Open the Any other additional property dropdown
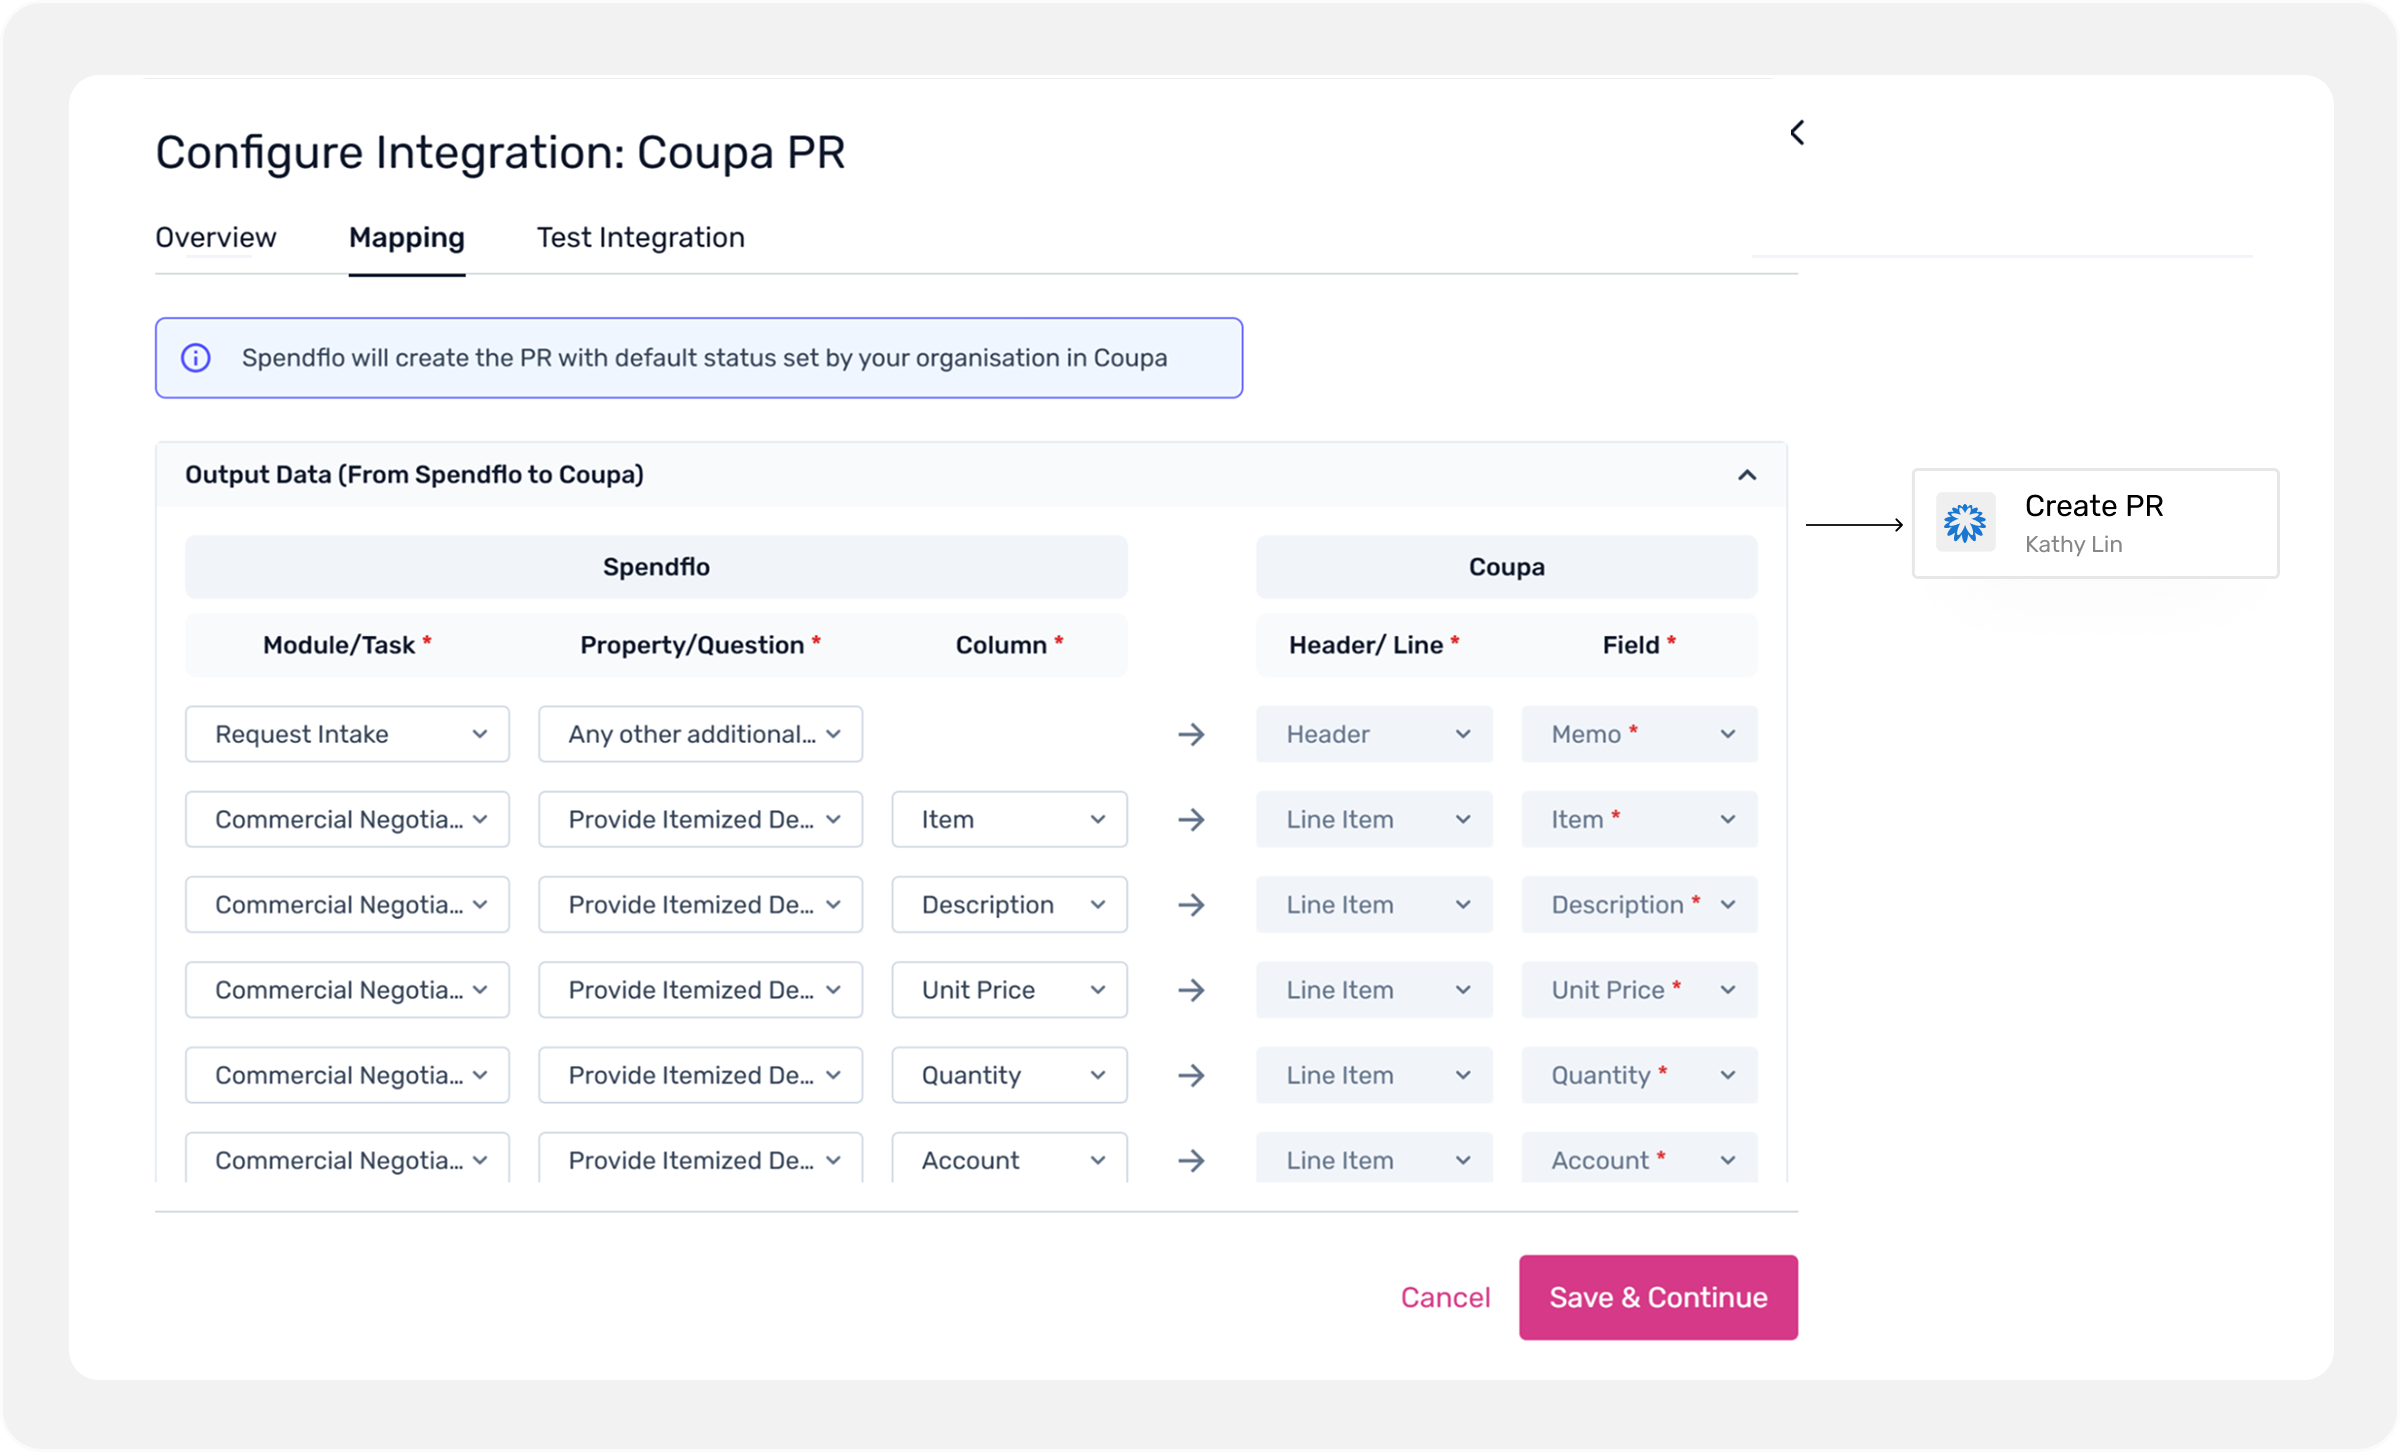 (700, 735)
